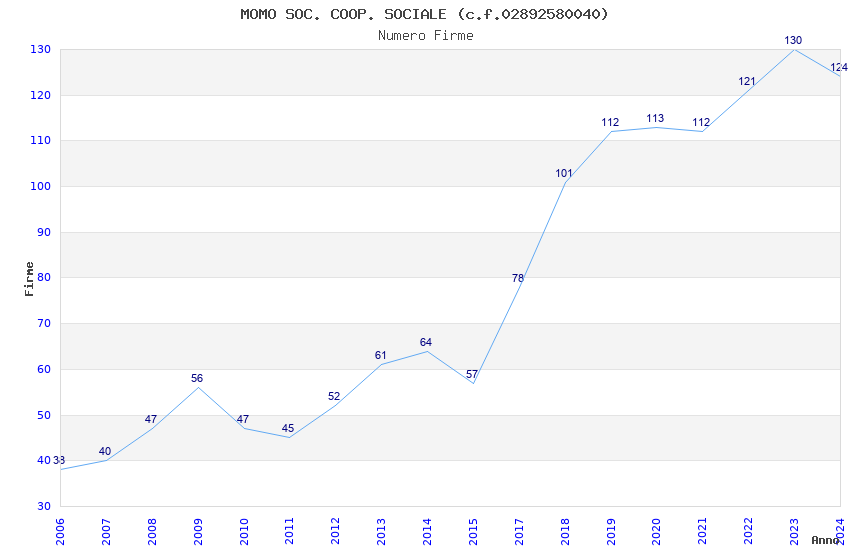Click the x-axis year label 2013
The height and width of the screenshot is (550, 850).
tap(381, 531)
